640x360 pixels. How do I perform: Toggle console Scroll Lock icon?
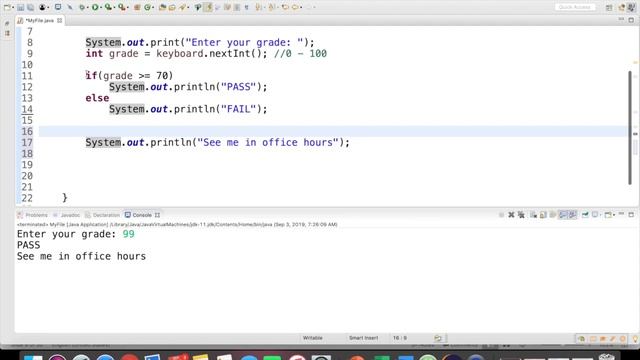(543, 215)
